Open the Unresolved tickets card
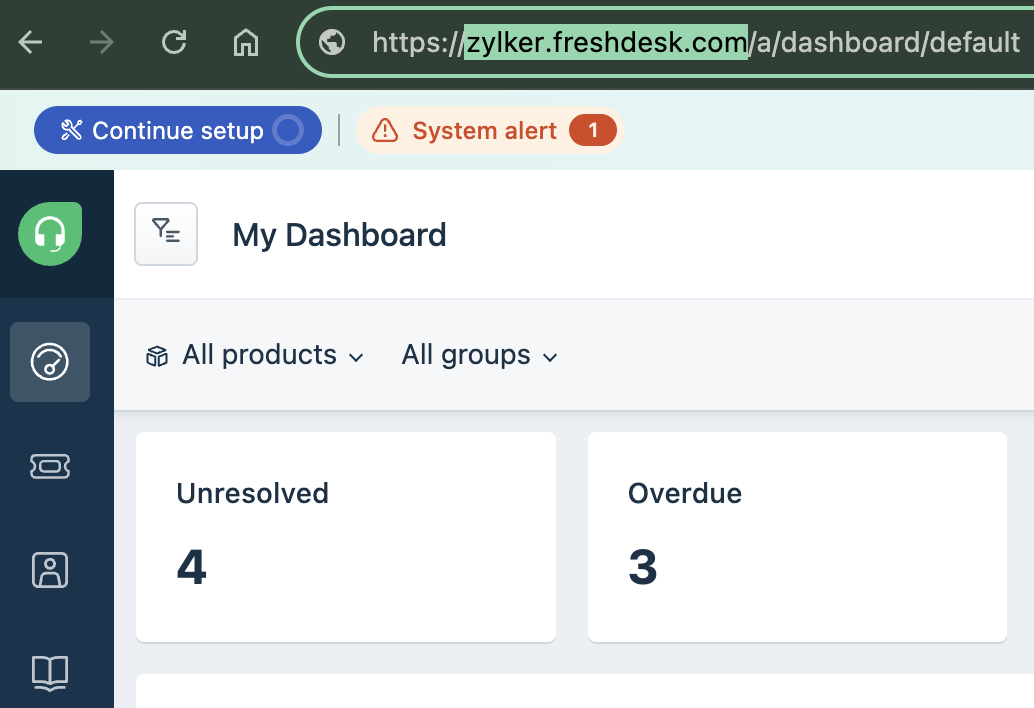Image resolution: width=1034 pixels, height=708 pixels. click(x=345, y=536)
